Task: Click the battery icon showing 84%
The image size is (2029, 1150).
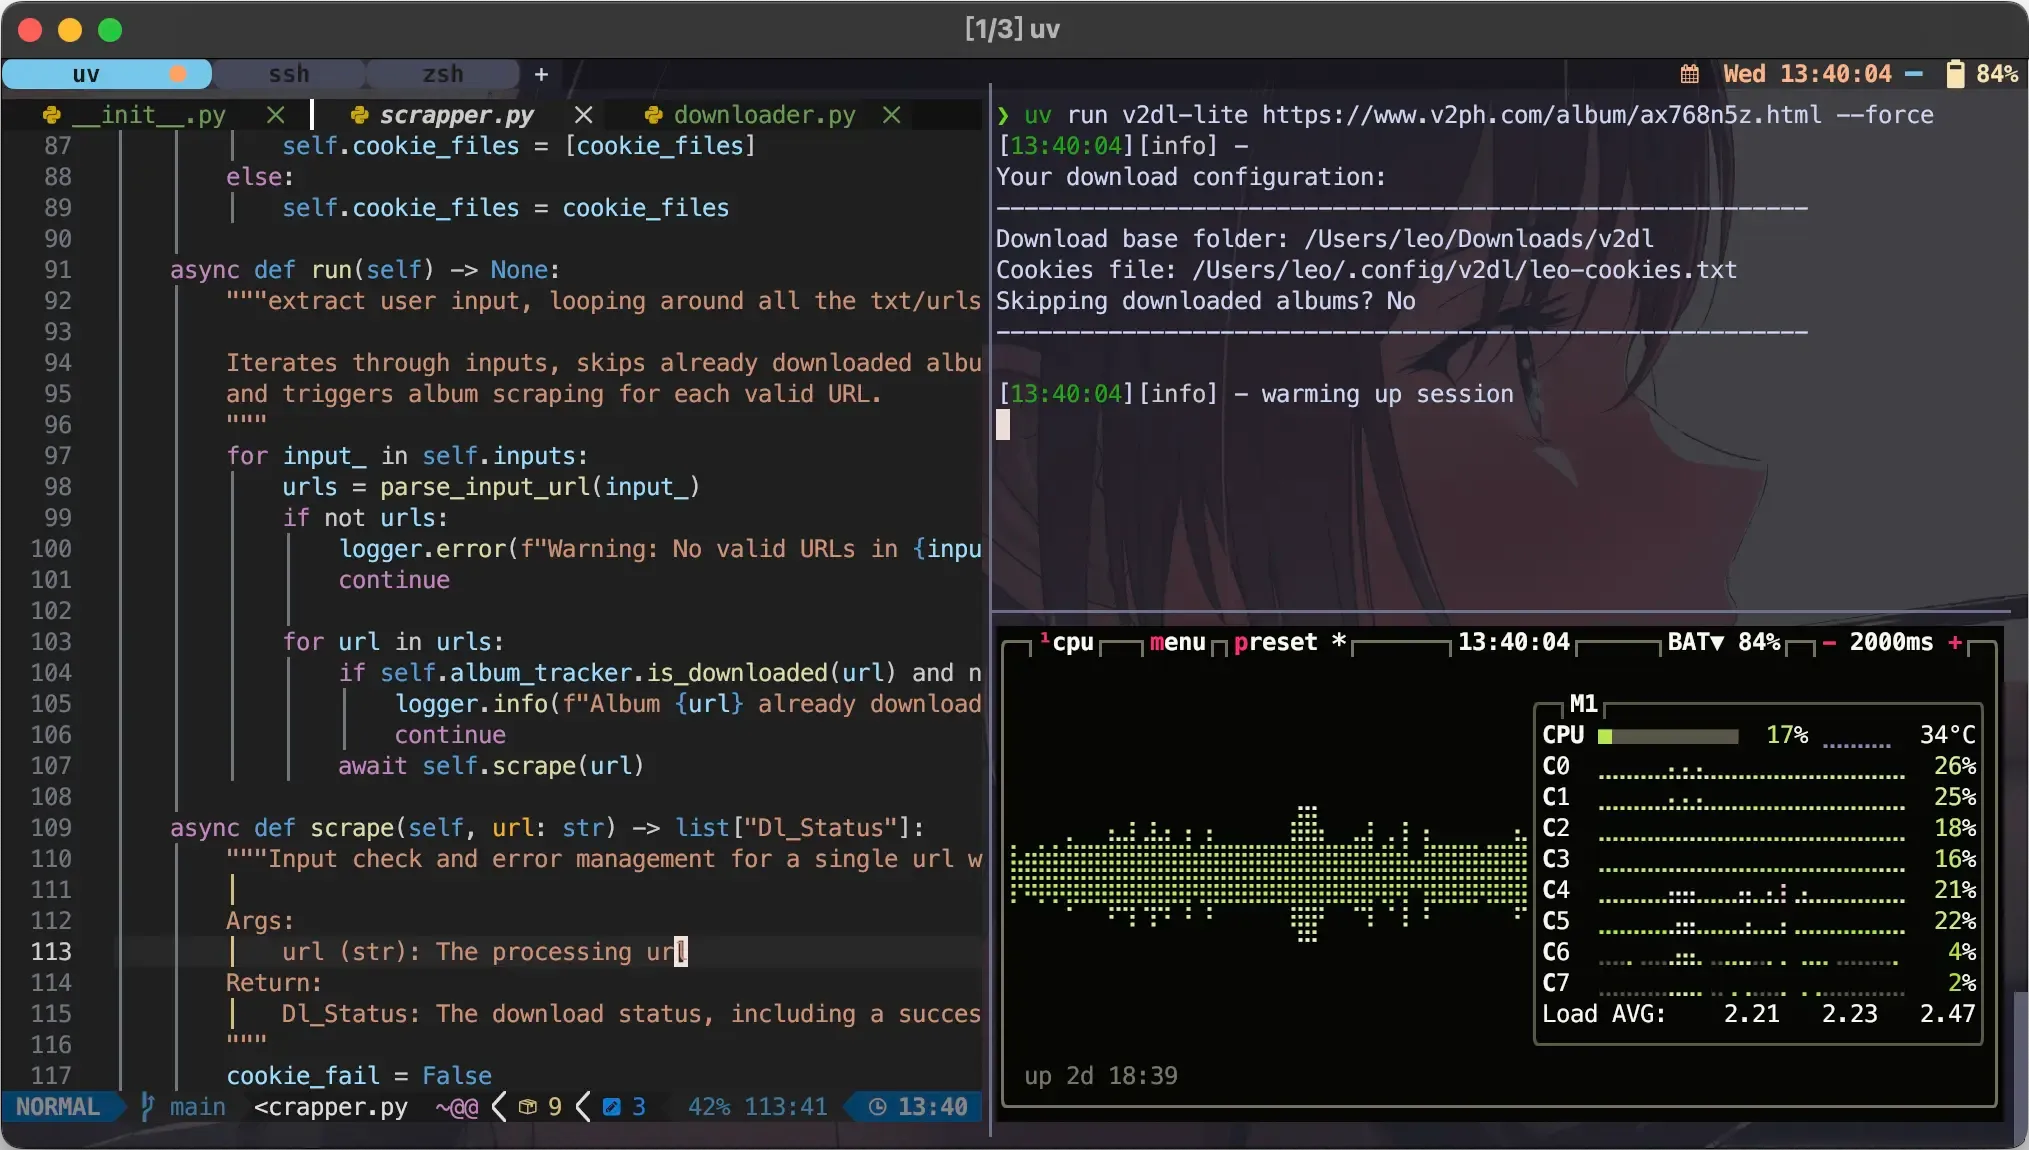Action: pos(1955,74)
